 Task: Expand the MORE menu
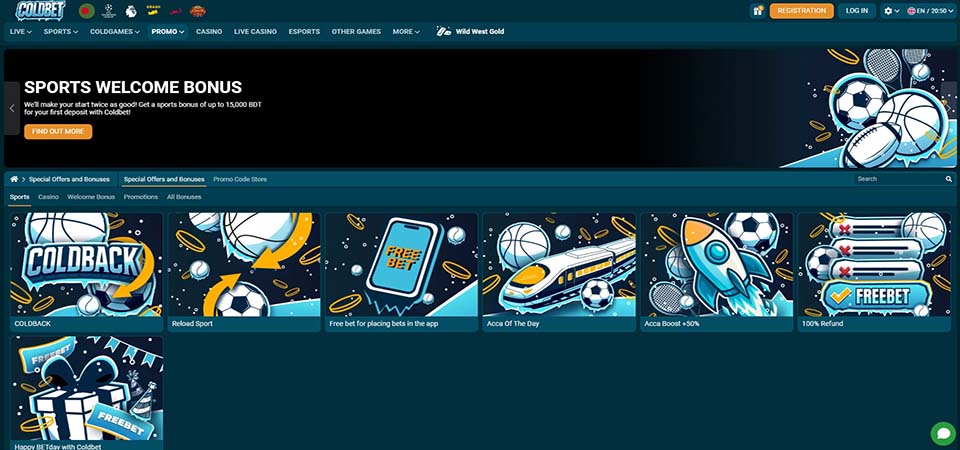pos(406,31)
